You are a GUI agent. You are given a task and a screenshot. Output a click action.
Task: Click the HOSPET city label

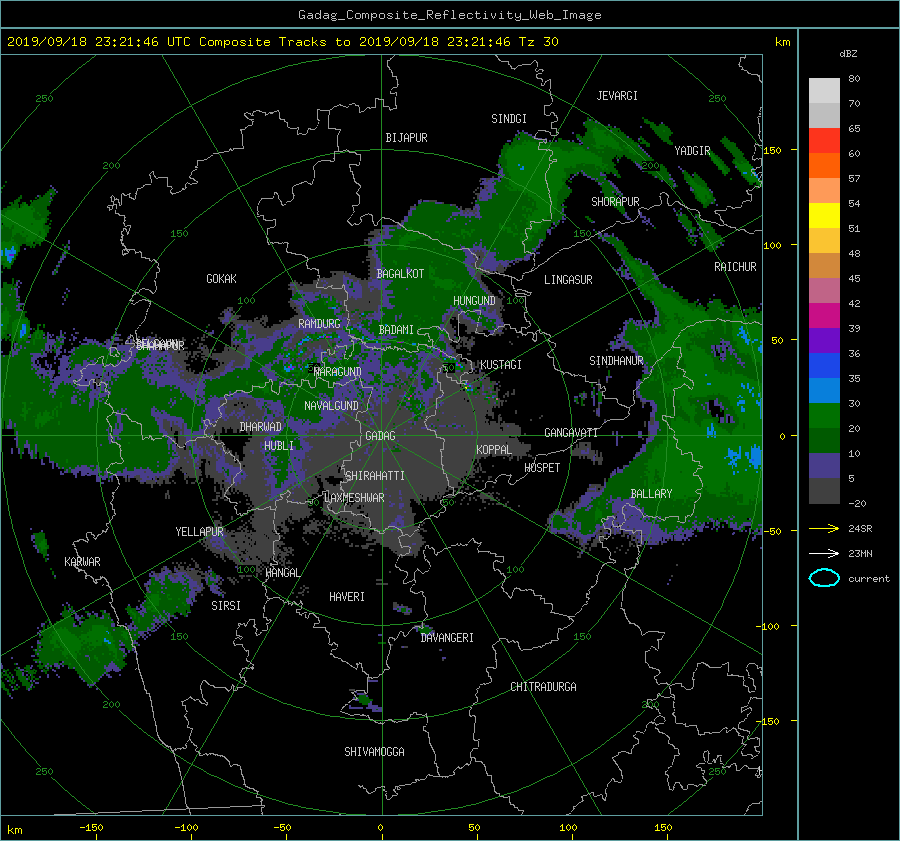pos(542,468)
